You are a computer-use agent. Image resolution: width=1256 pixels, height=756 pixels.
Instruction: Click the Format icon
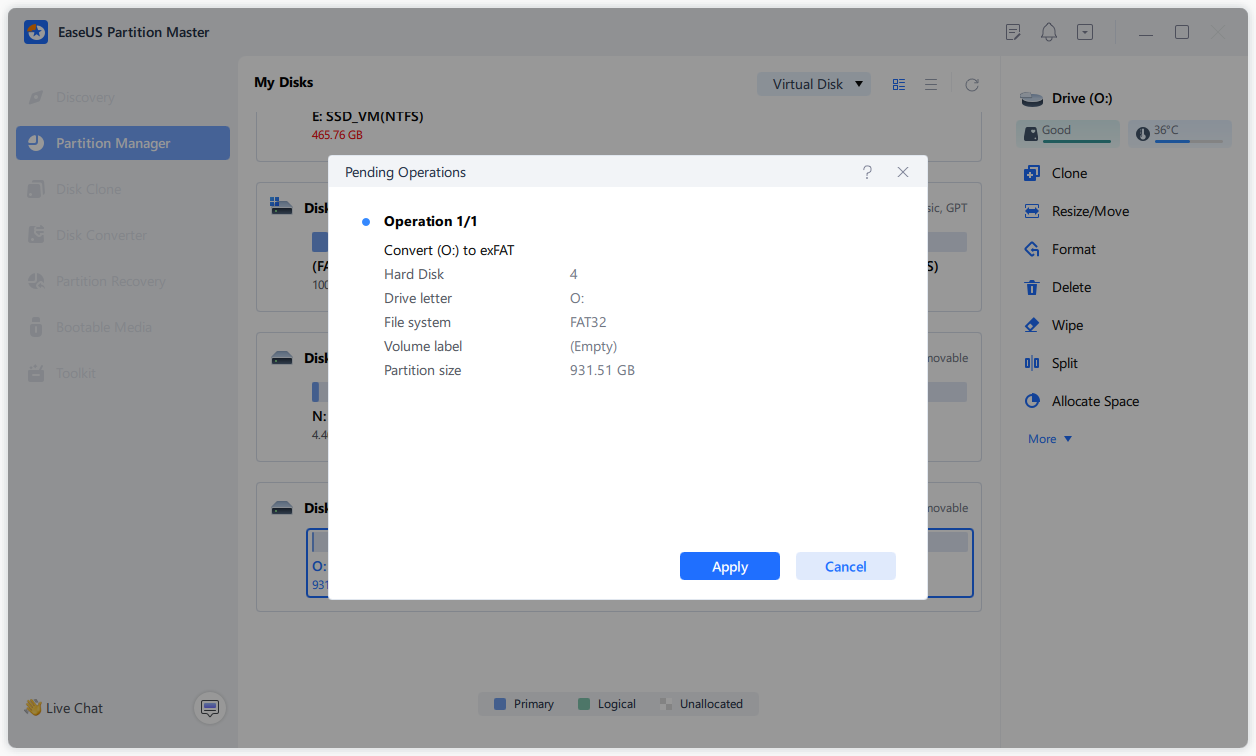click(x=1032, y=249)
